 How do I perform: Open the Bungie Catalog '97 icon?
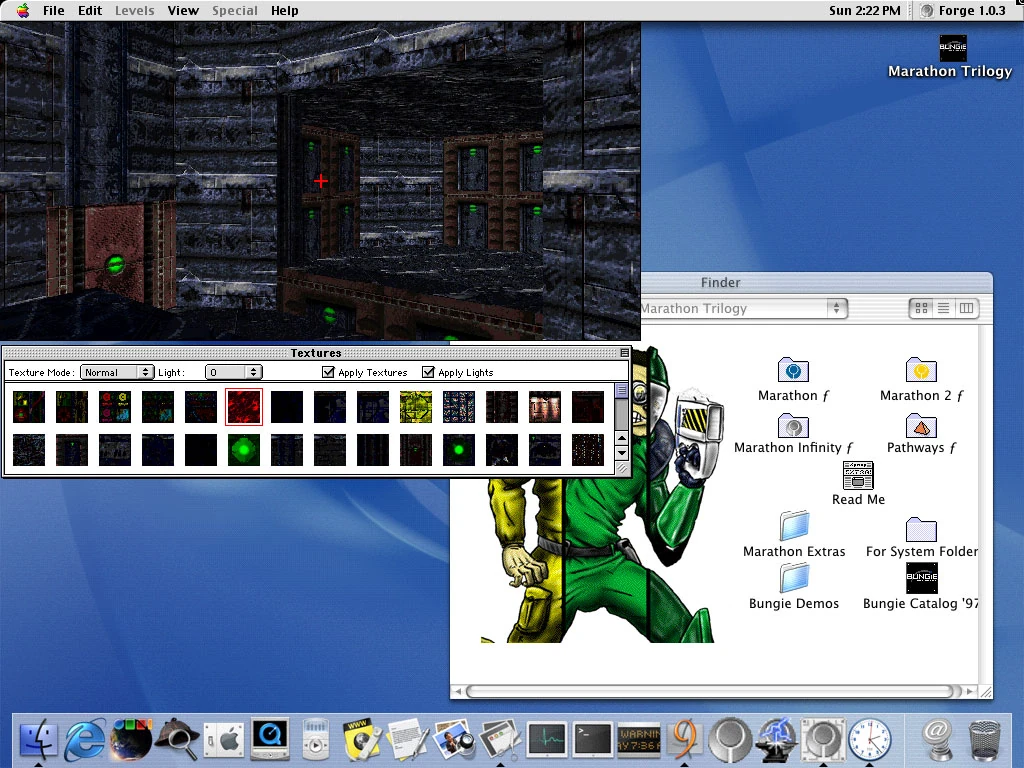(921, 579)
